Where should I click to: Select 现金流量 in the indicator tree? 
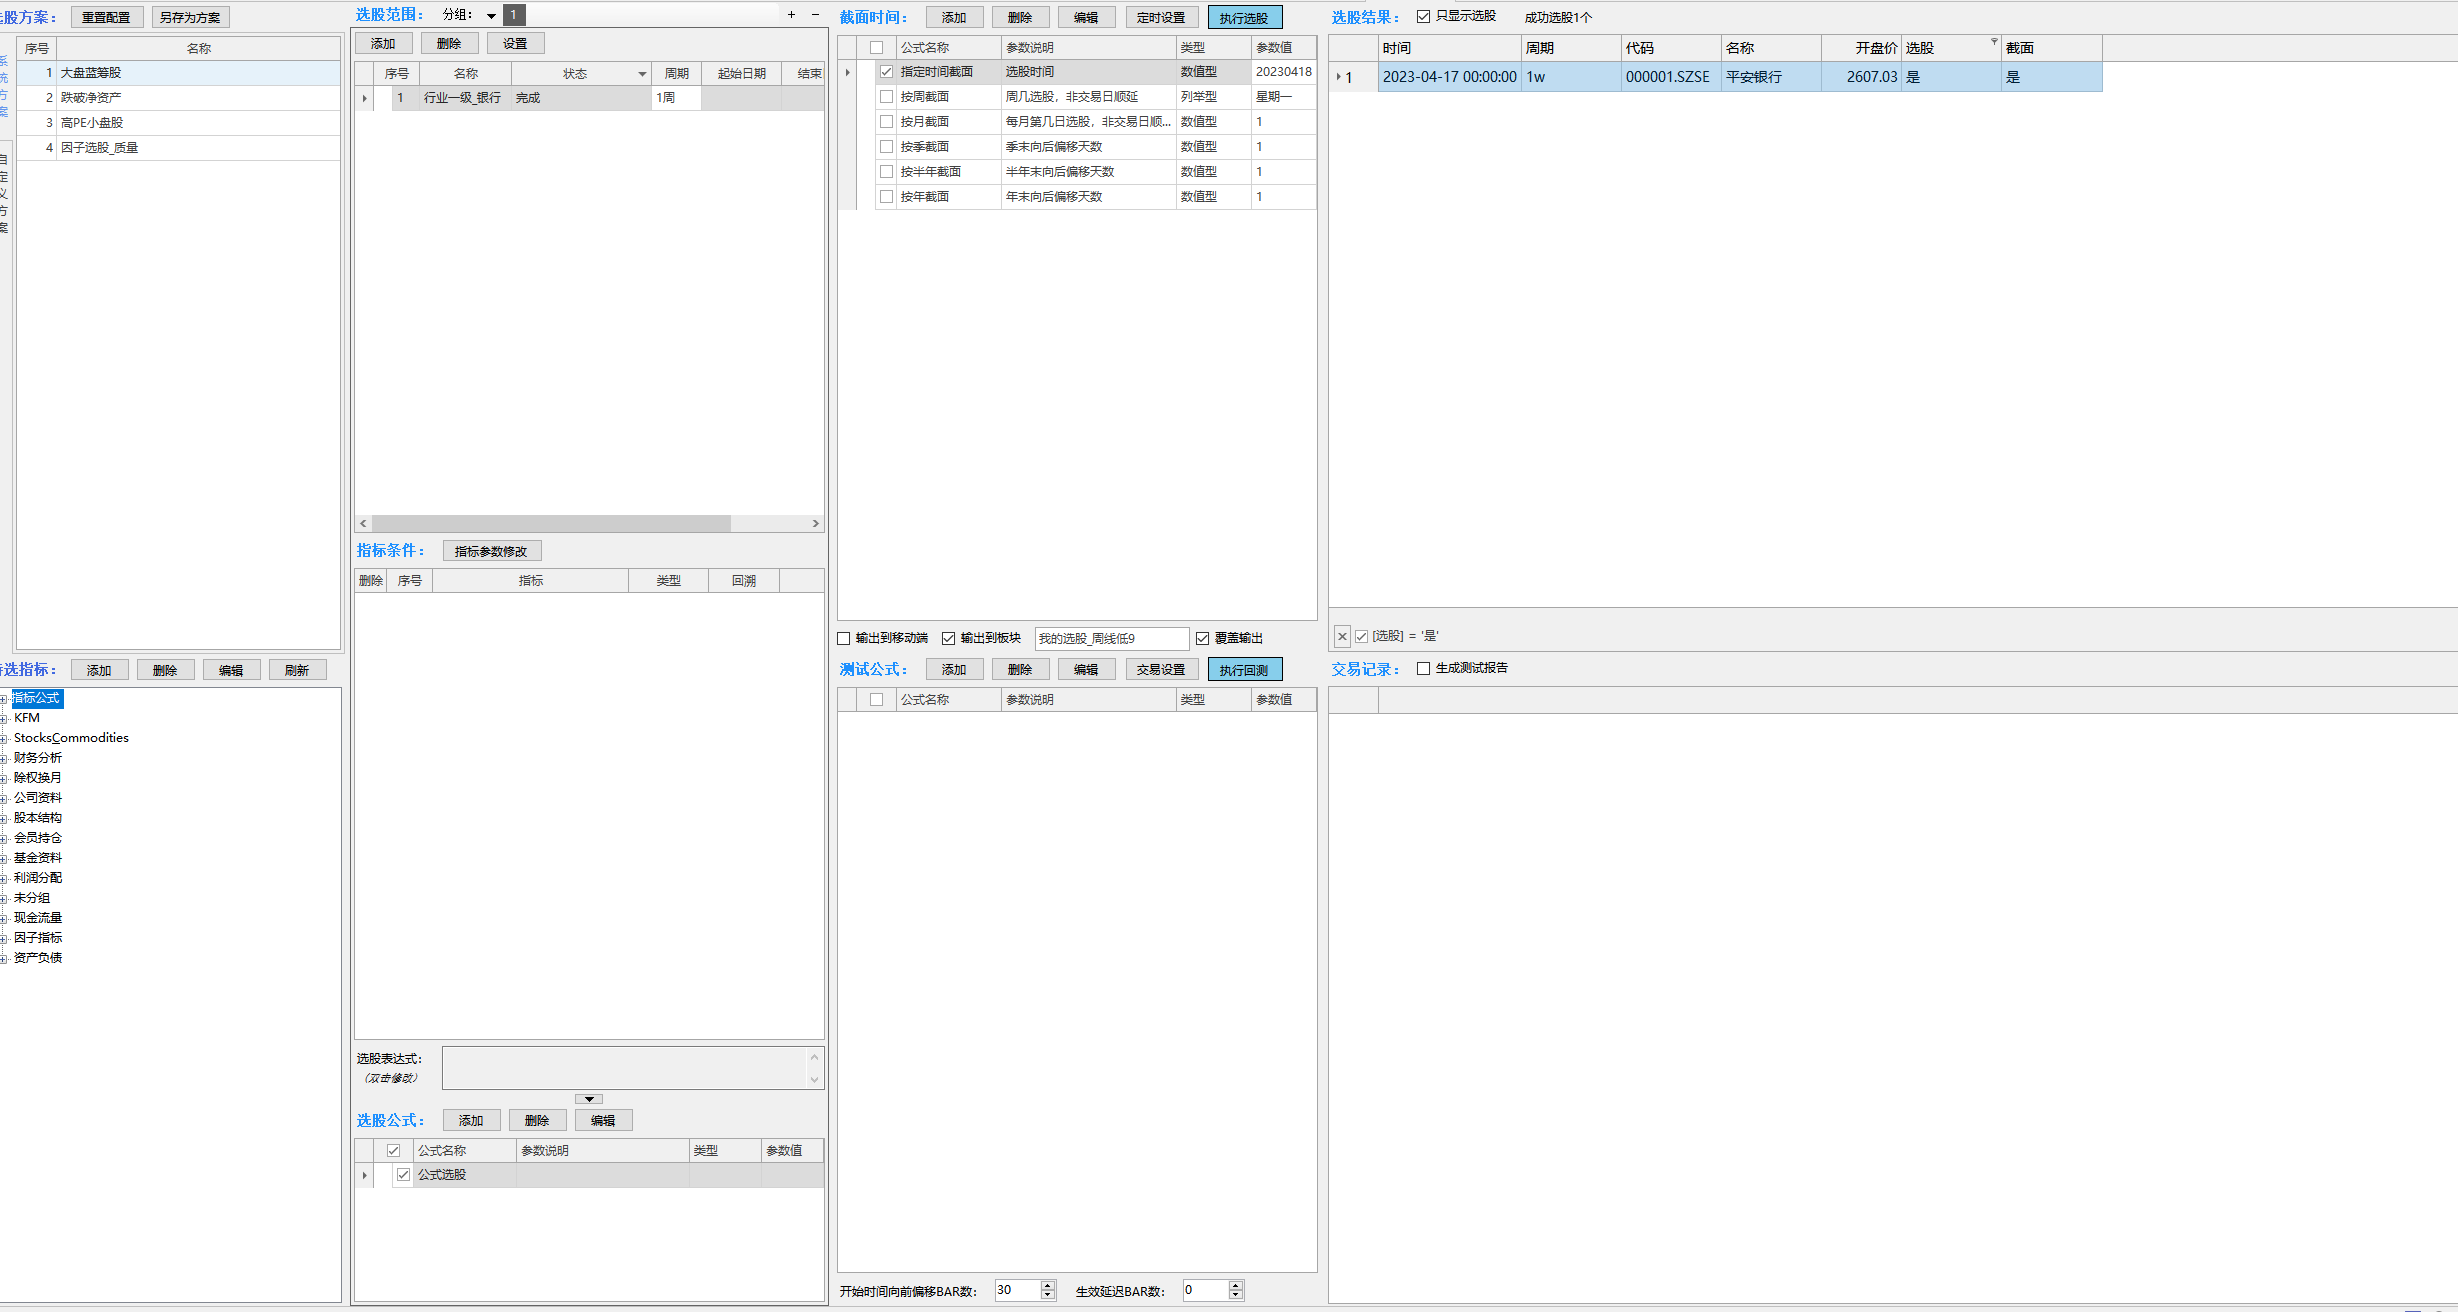pyautogui.click(x=38, y=918)
